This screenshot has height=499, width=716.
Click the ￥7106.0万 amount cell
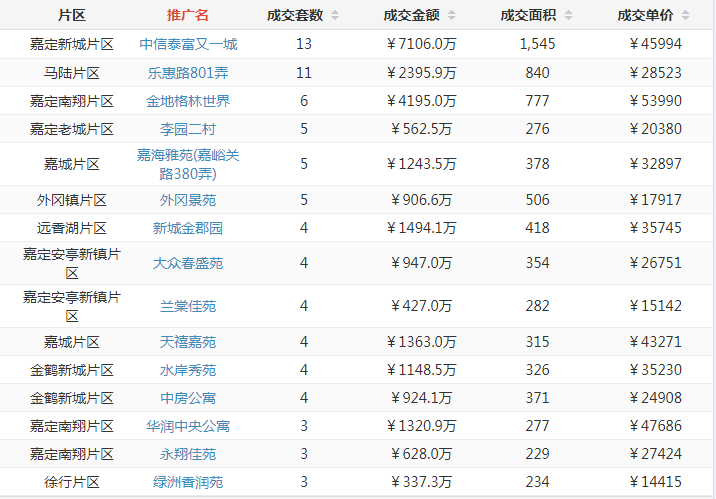421,44
